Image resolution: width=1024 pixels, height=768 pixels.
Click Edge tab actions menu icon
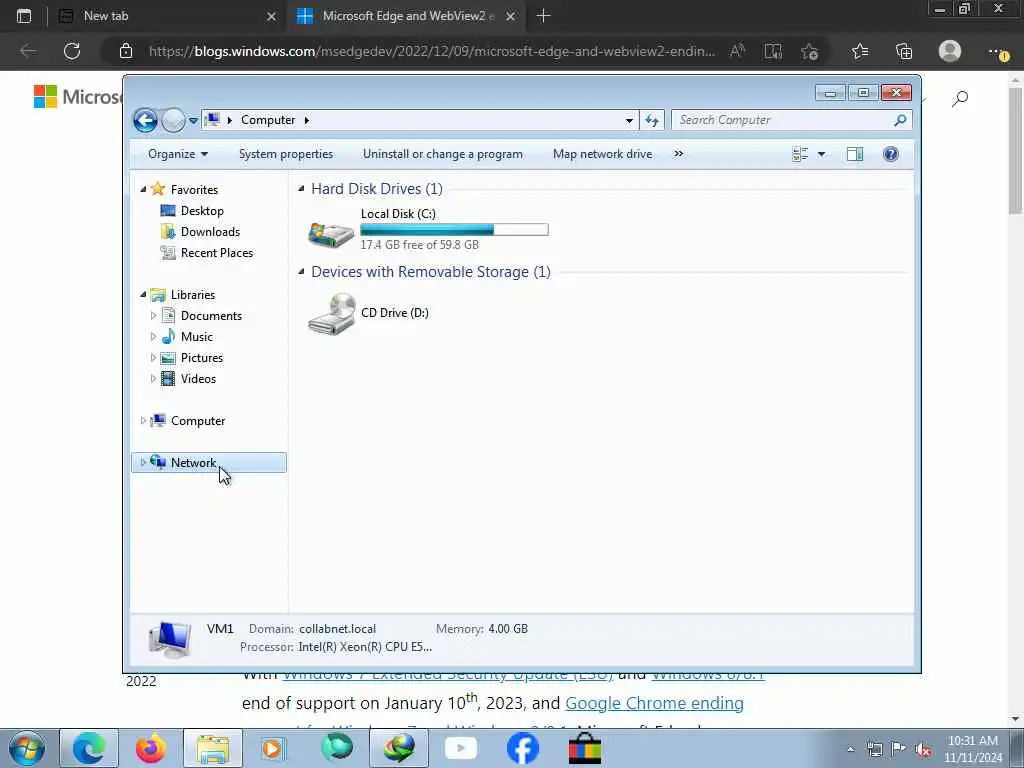(x=24, y=16)
